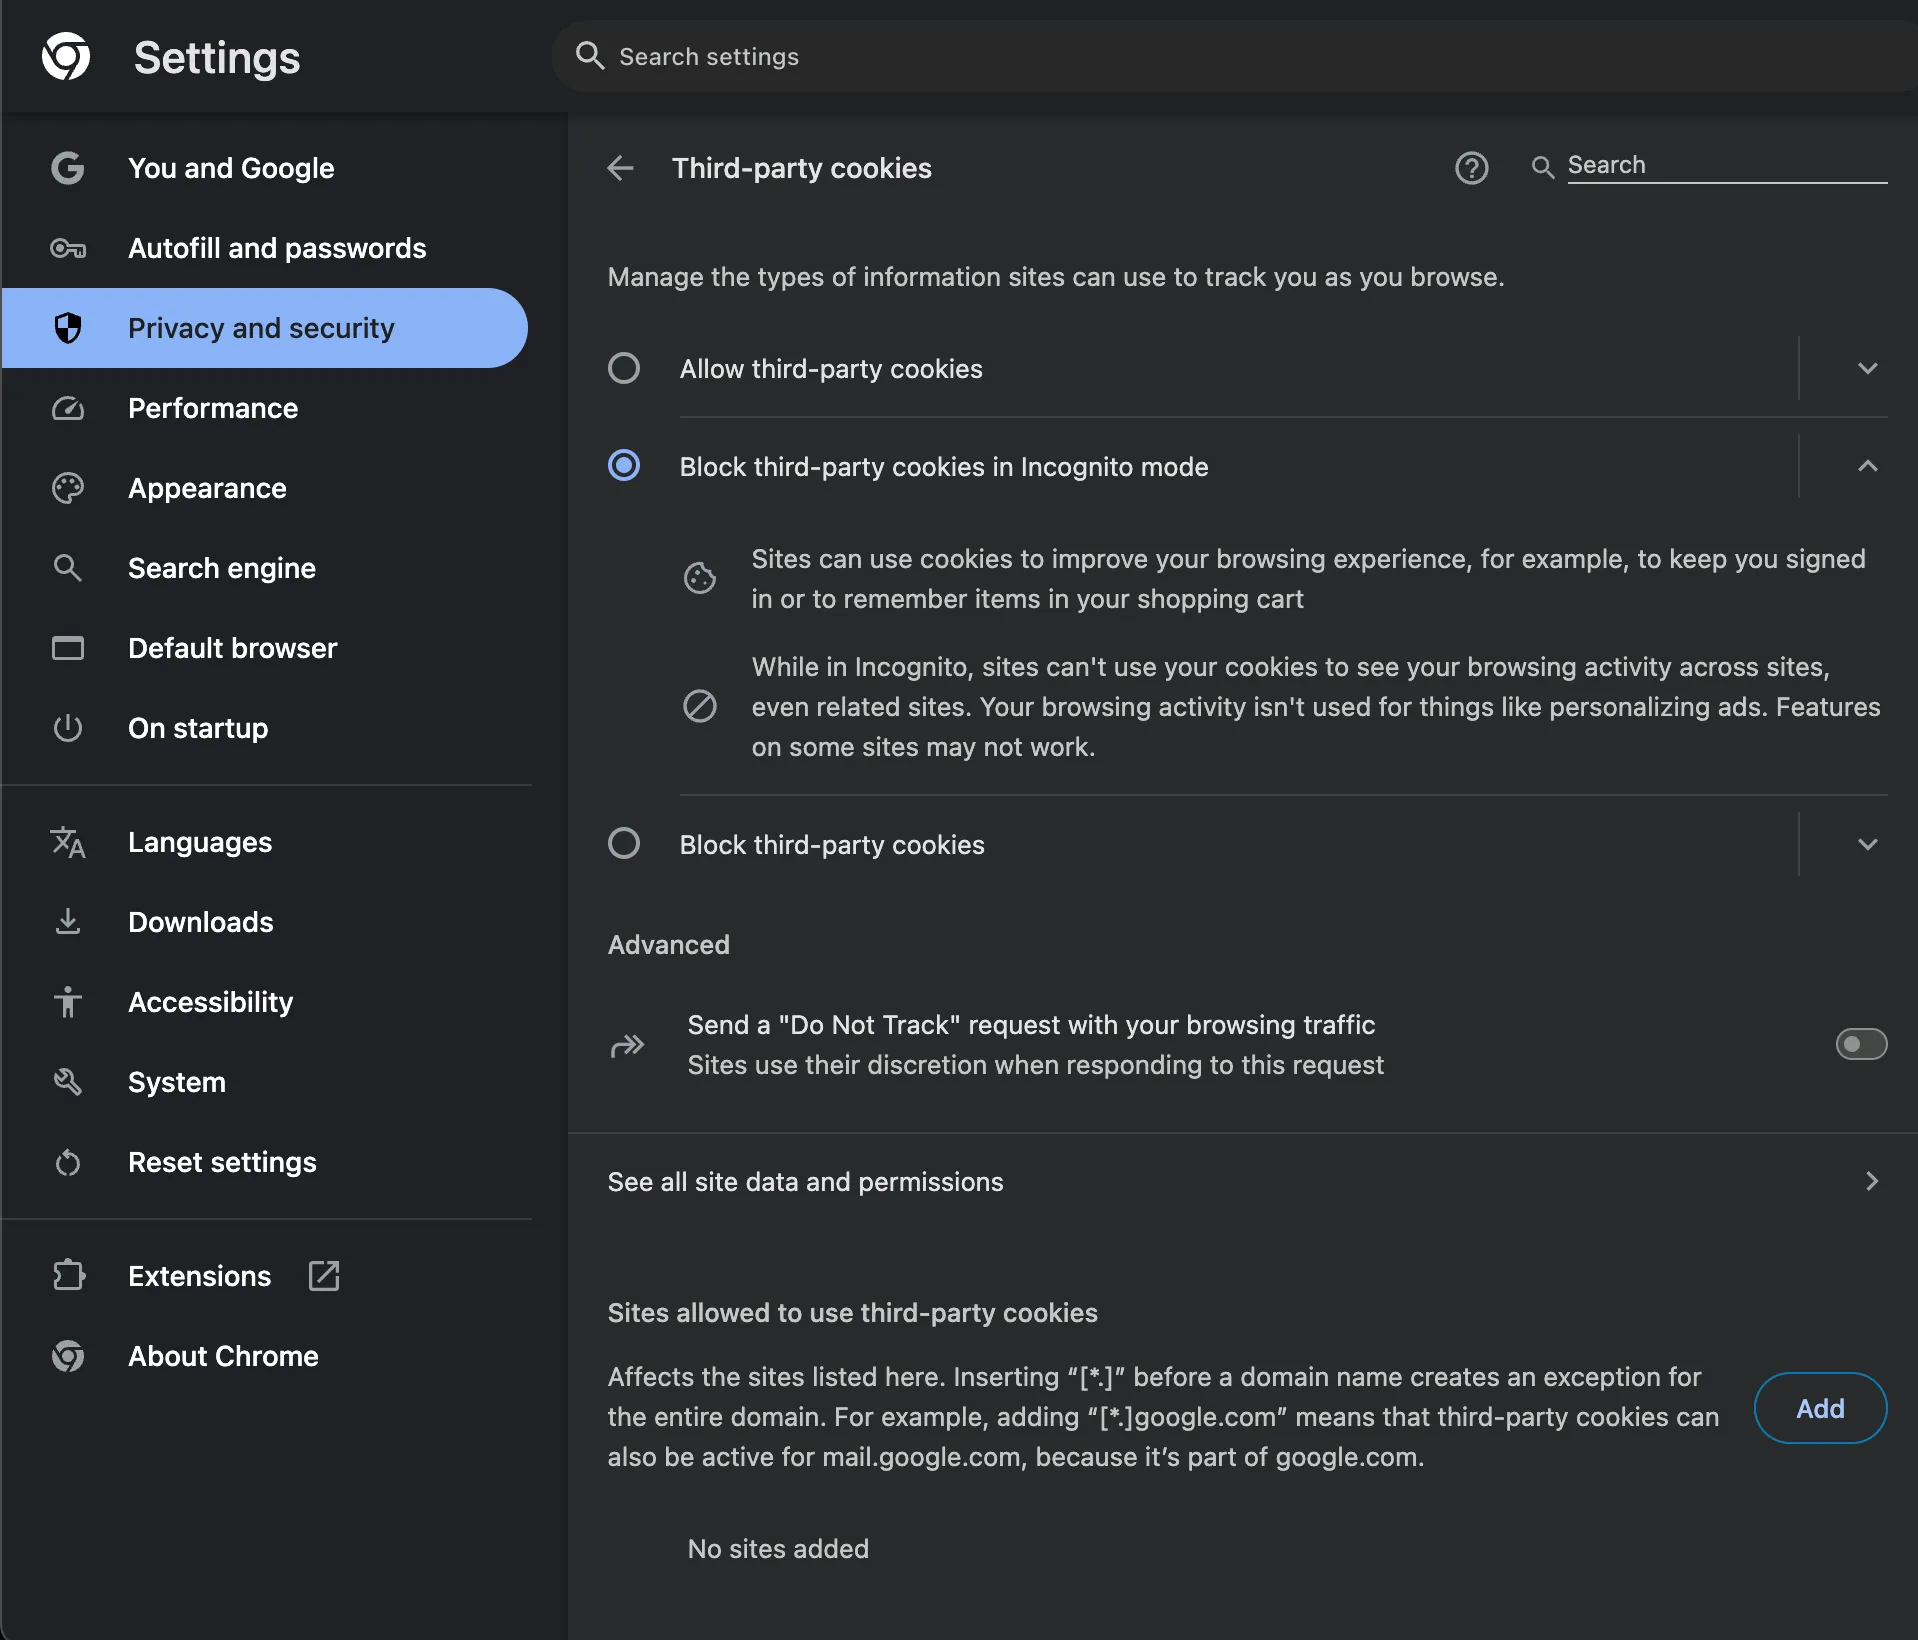Expand the Allow third-party cookies details
The width and height of the screenshot is (1918, 1640).
(x=1867, y=368)
